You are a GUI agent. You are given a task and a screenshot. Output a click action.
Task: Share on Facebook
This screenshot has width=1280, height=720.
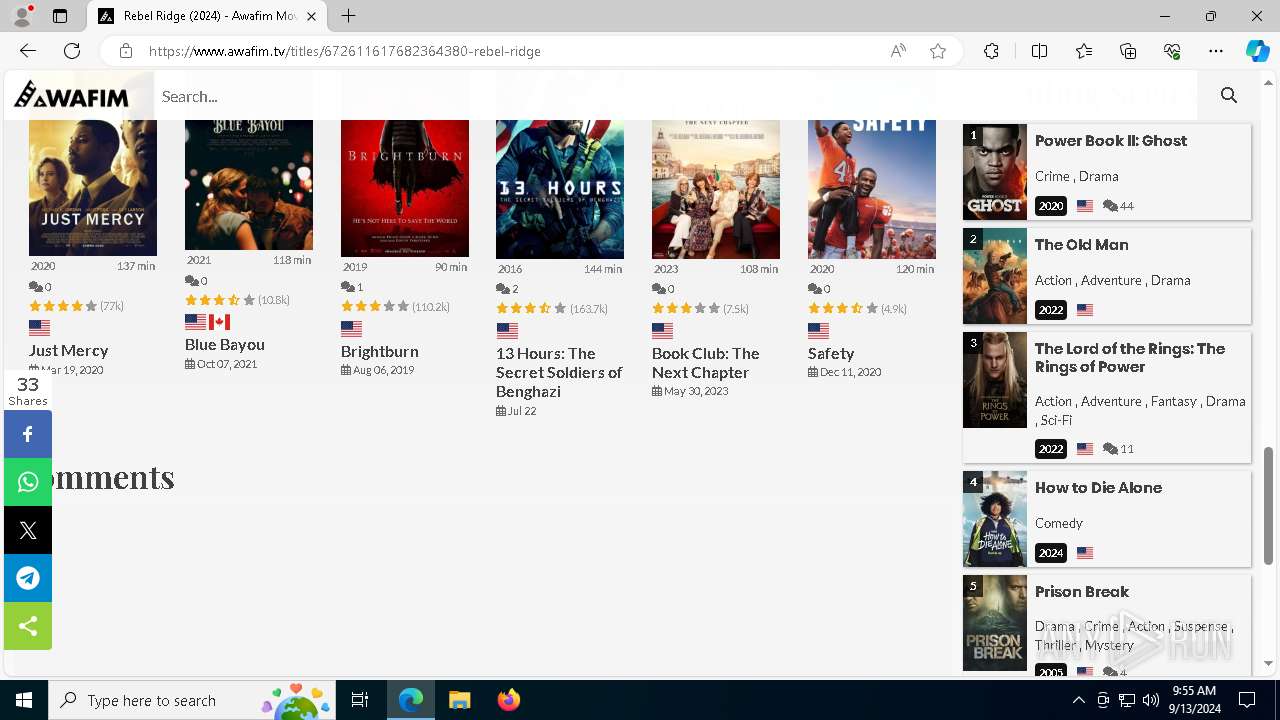tap(28, 434)
